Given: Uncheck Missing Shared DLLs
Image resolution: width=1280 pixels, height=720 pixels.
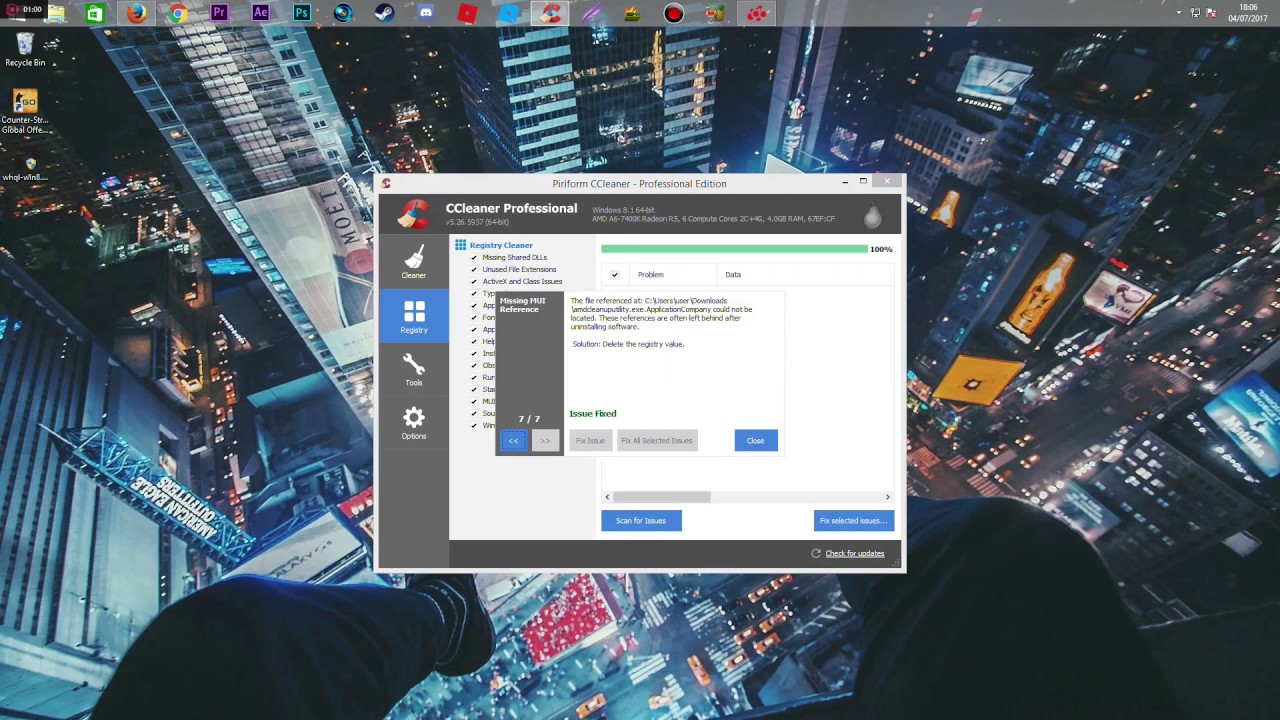Looking at the screenshot, I should [474, 257].
